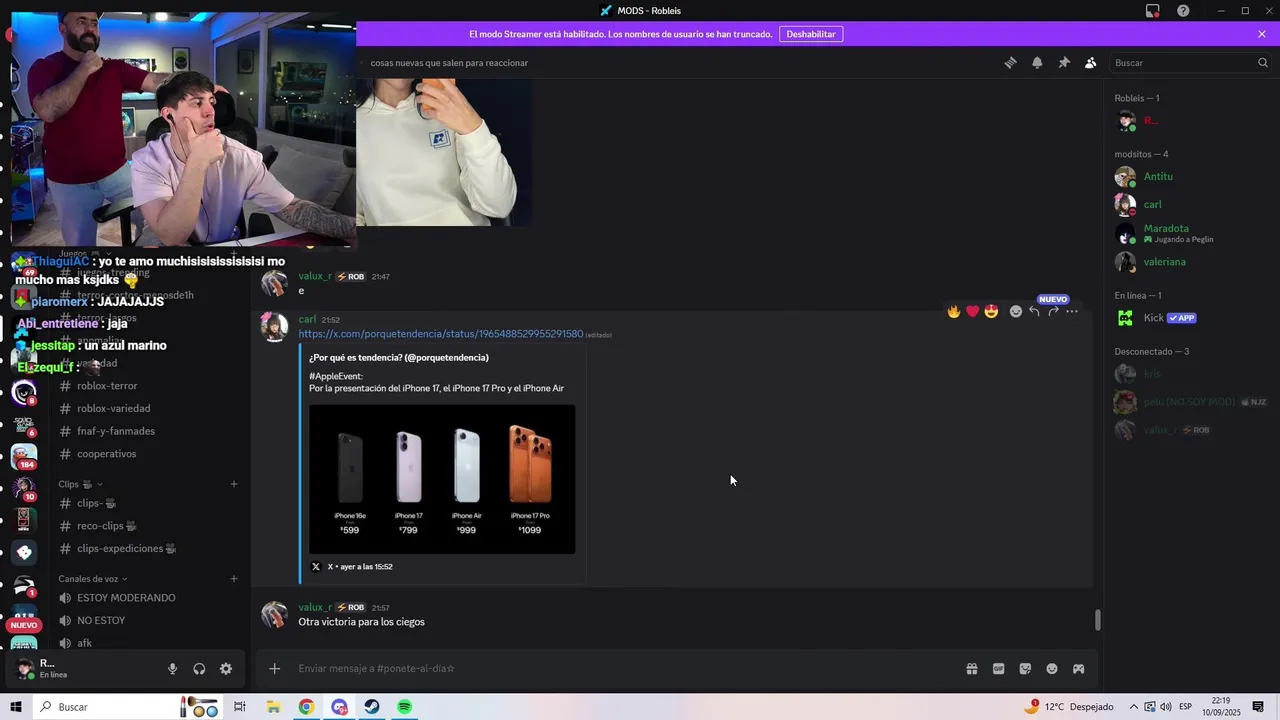Screen dimensions: 1280x720
Task: Click the Buscar search field in Discord
Action: 1189,63
